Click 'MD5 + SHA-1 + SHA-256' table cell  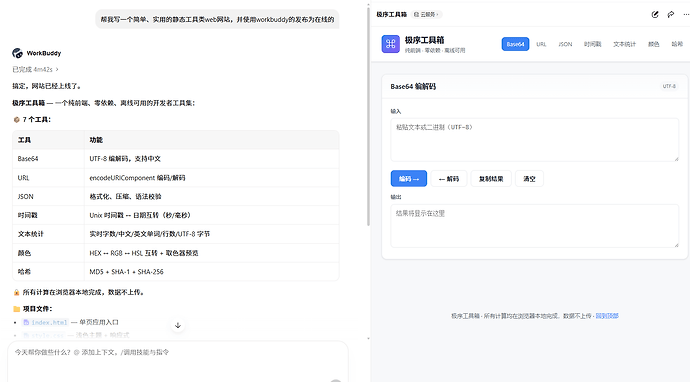tap(212, 272)
